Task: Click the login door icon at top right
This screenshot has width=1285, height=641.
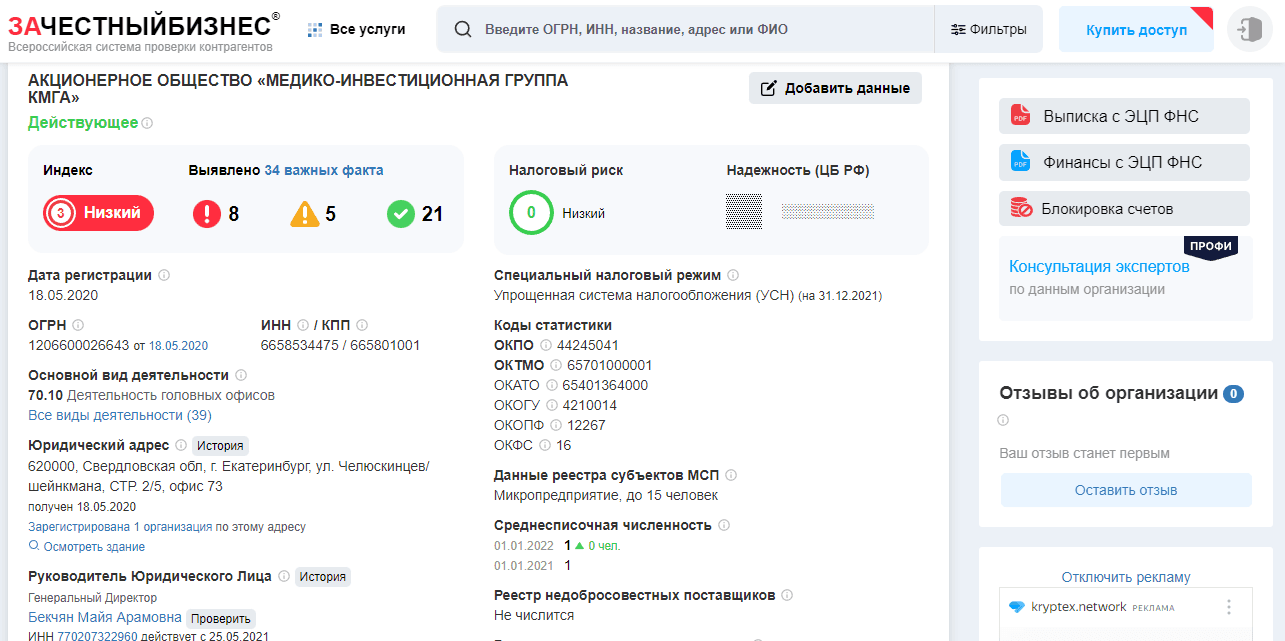Action: pyautogui.click(x=1248, y=29)
